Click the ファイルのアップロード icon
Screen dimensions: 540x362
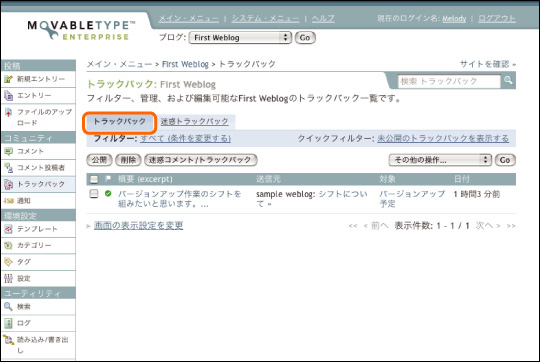(x=8, y=112)
